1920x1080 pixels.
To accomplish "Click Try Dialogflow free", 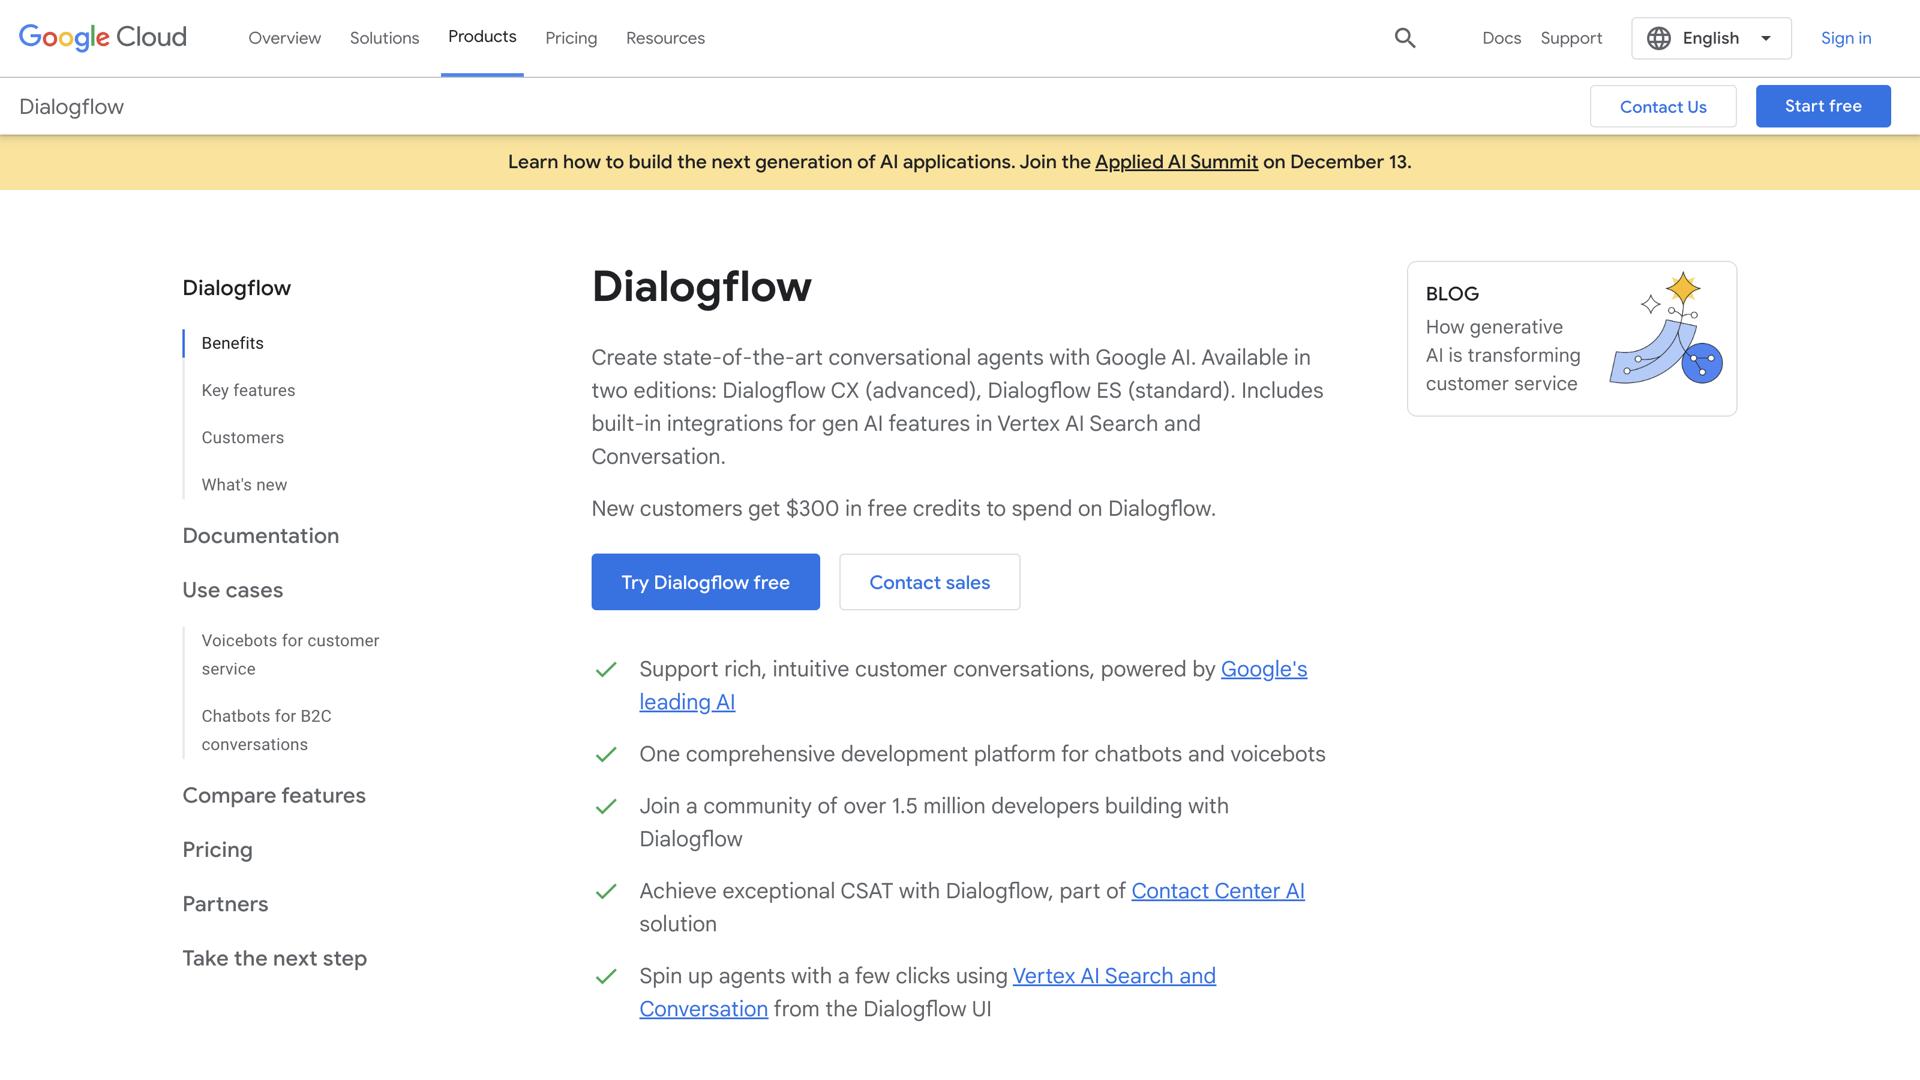I will (x=705, y=582).
